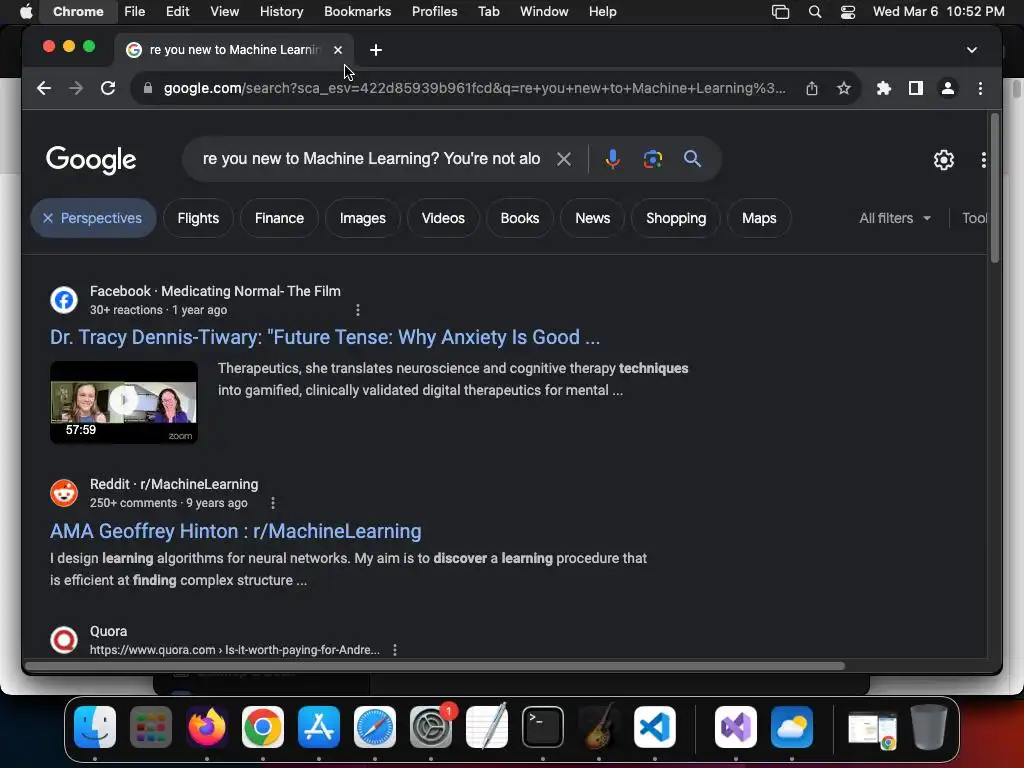Open the Apple menu
The height and width of the screenshot is (768, 1024).
26,12
